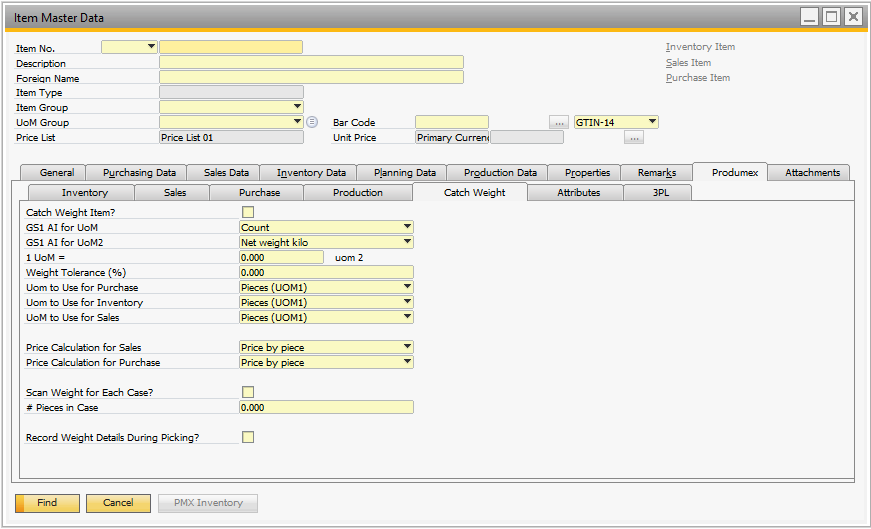Maximize the Item Master Data window
Viewport: 871px width, 529px height.
[831, 17]
